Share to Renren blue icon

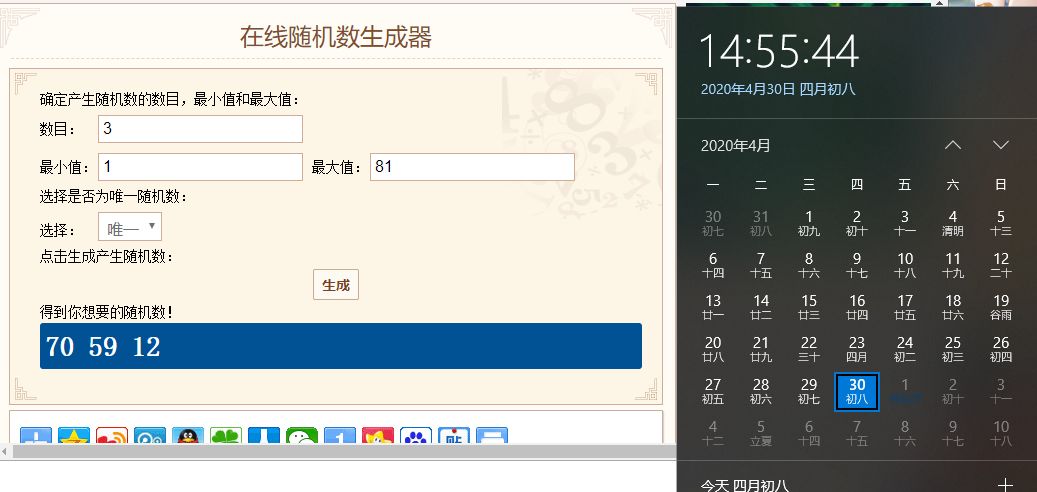[264, 436]
